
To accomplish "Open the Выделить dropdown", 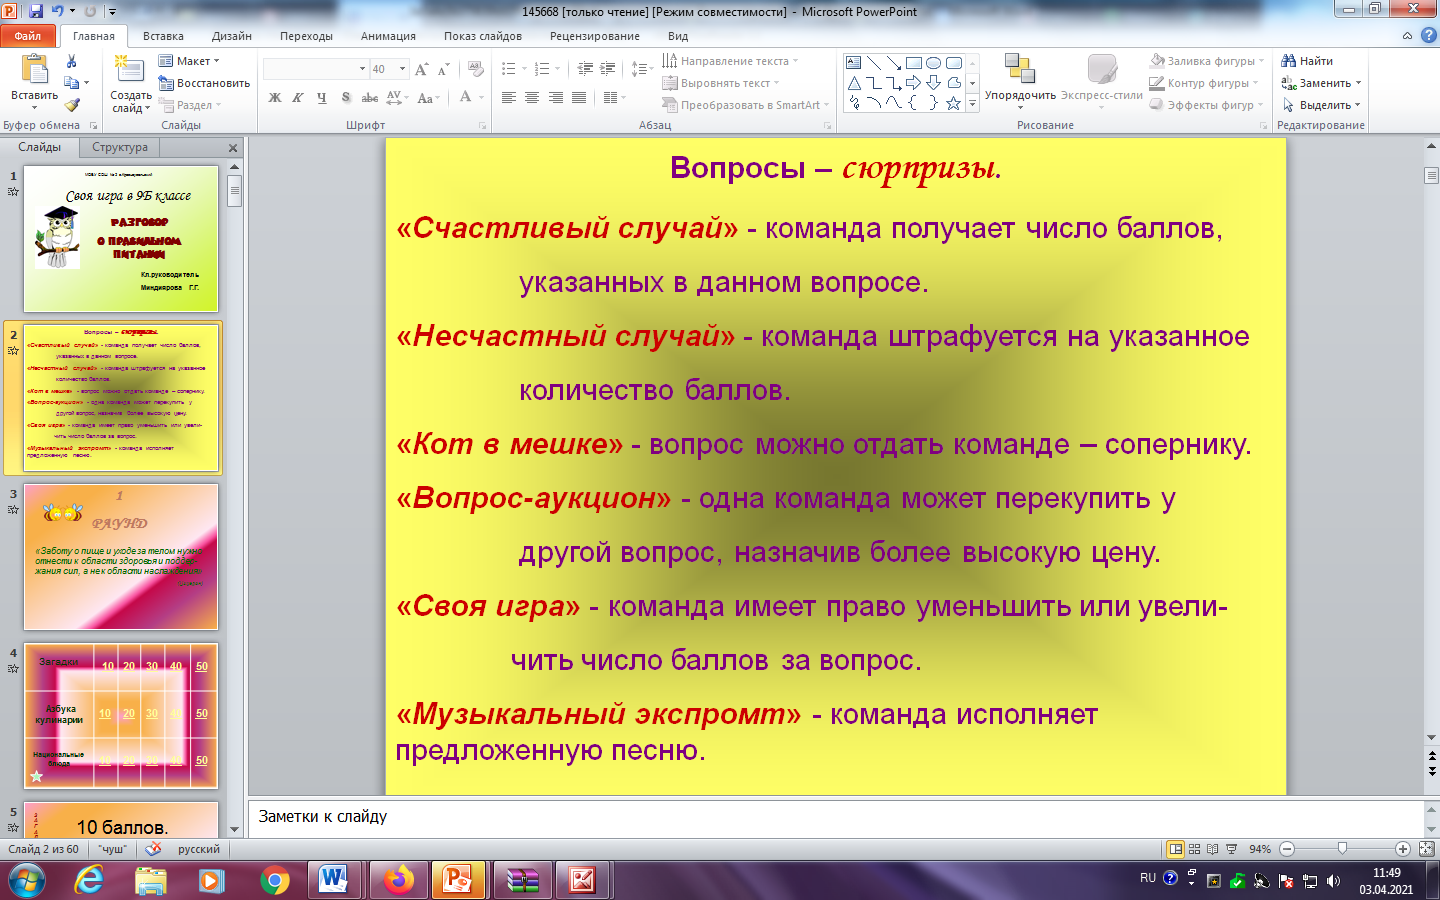I will click(x=1322, y=105).
